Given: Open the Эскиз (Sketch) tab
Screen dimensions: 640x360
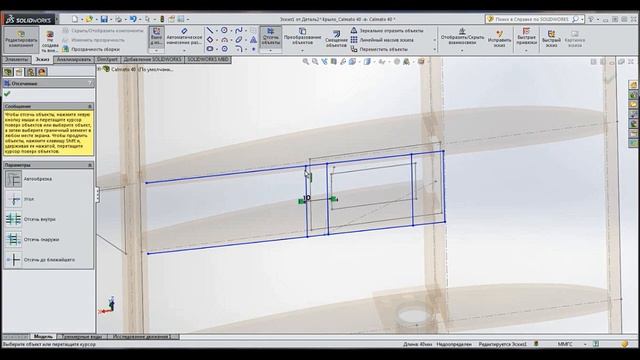Looking at the screenshot, I should click(x=42, y=60).
